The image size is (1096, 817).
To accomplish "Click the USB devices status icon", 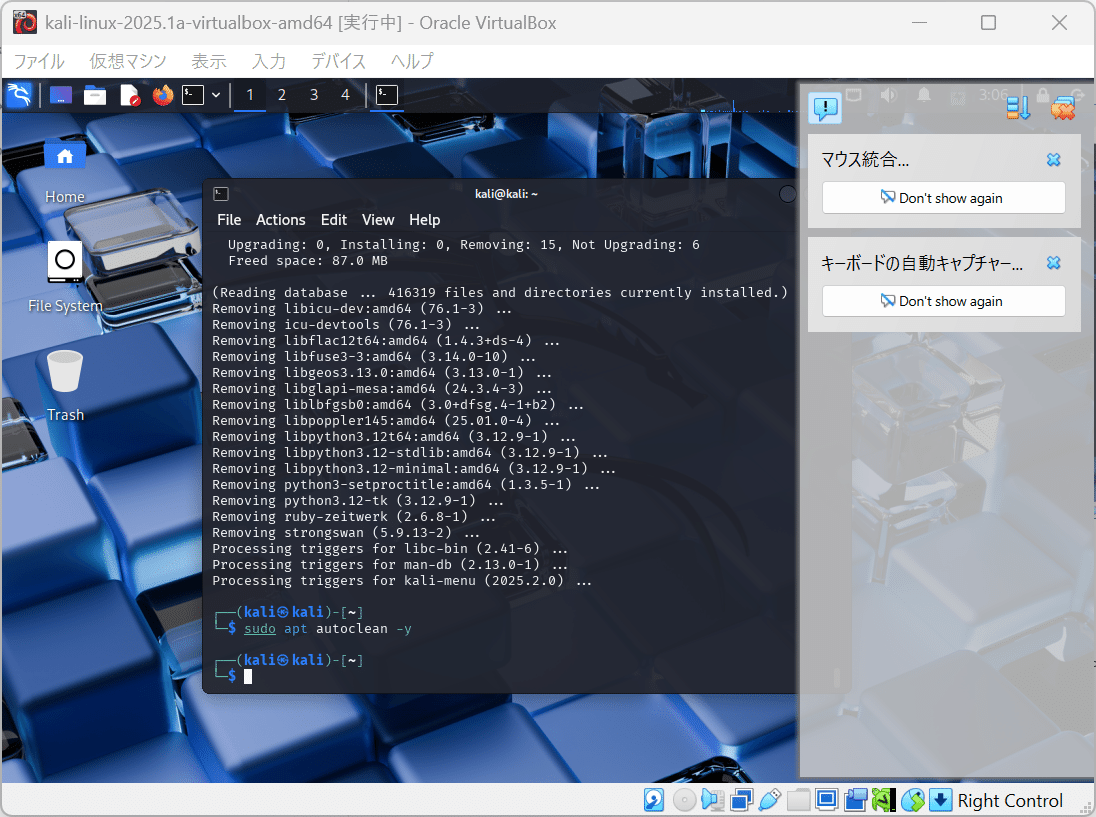I will [x=770, y=800].
